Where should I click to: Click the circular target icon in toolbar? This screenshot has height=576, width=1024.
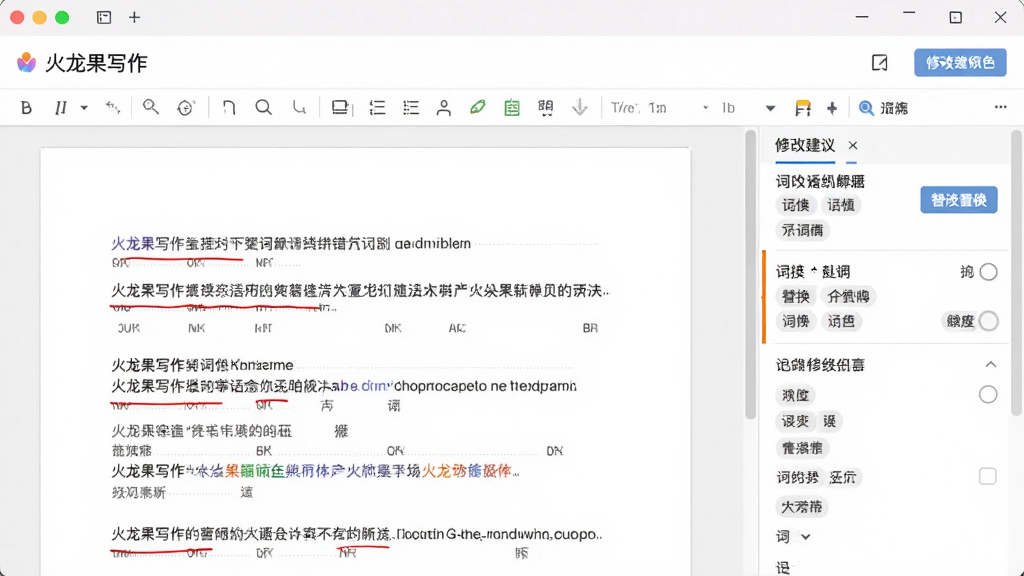point(186,108)
